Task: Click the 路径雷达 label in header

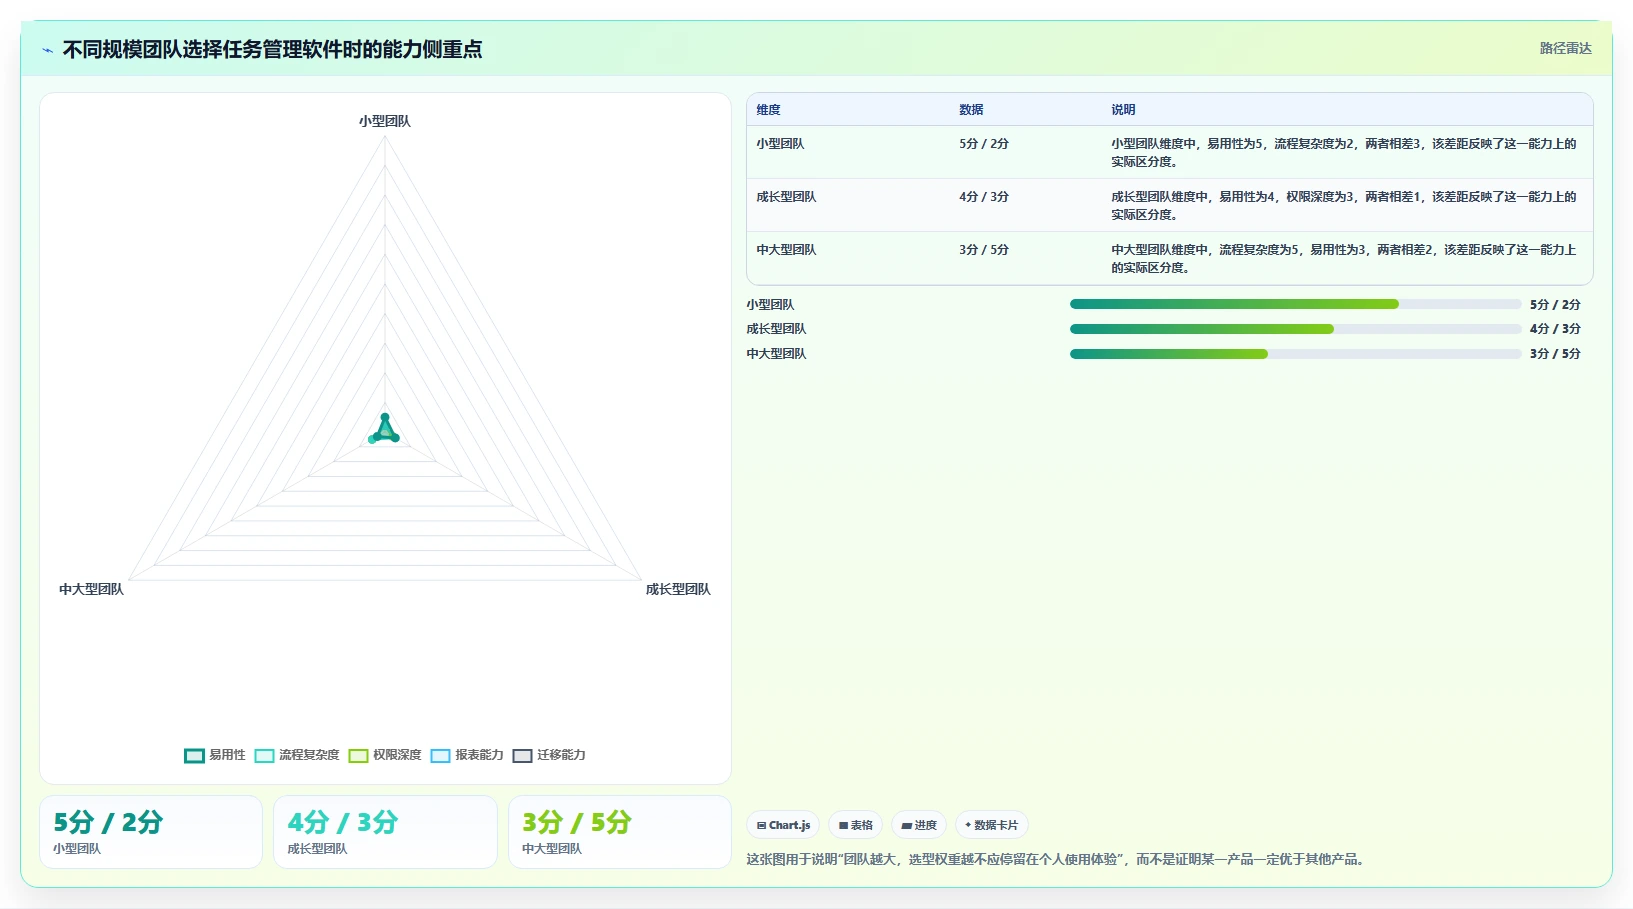Action: point(1565,48)
